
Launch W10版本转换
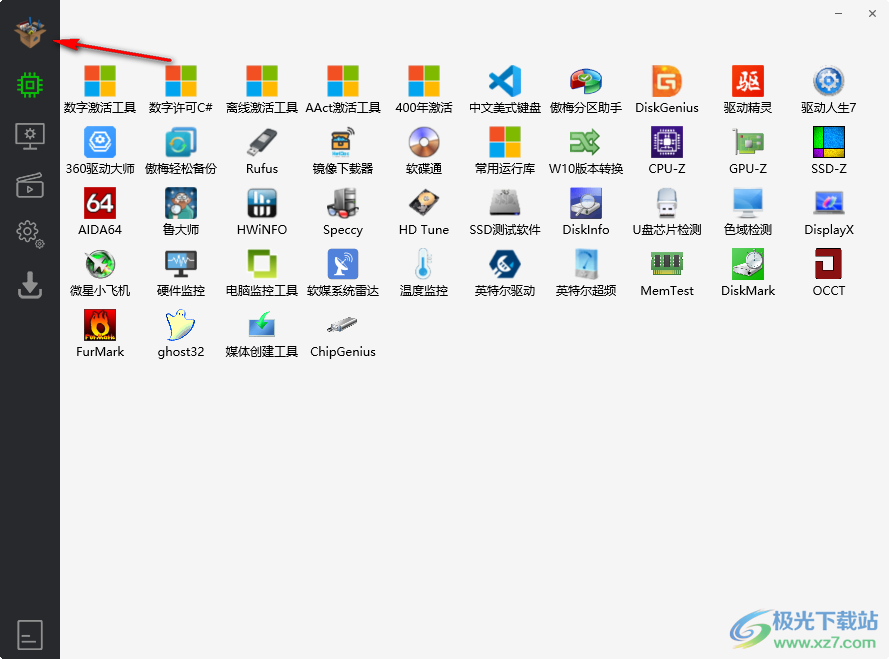[586, 151]
